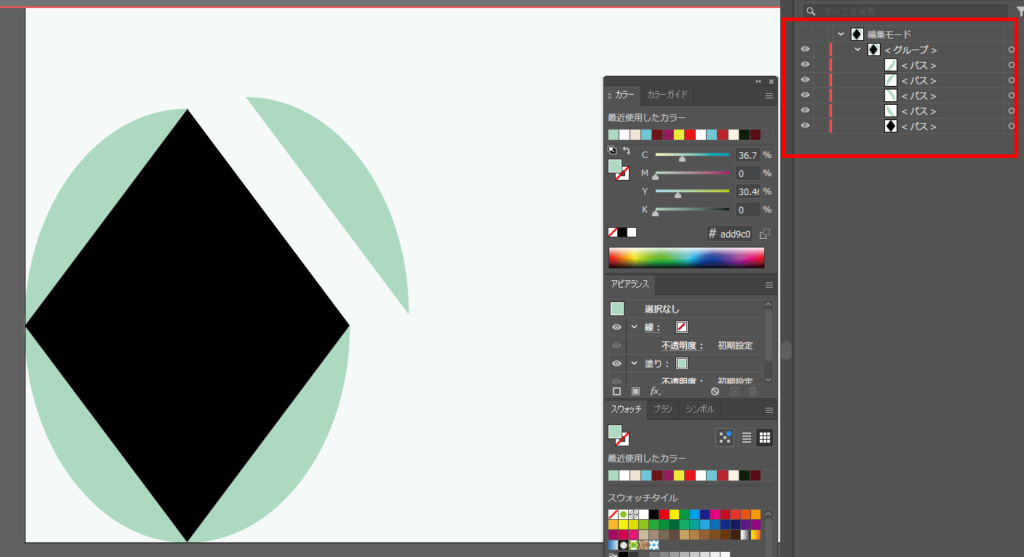Open the ブラシ tab
The width and height of the screenshot is (1024, 557).
tap(662, 410)
